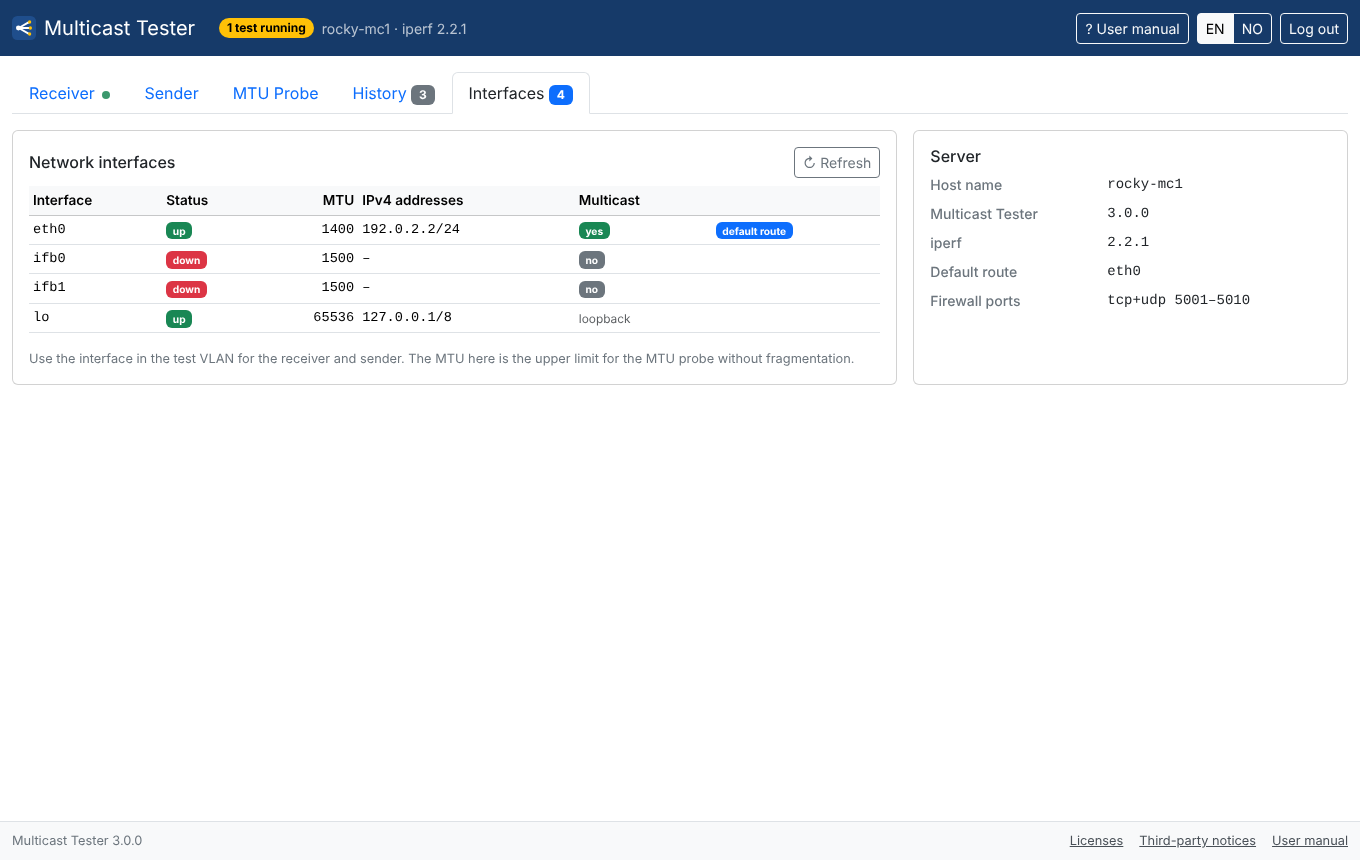The width and height of the screenshot is (1360, 860).
Task: Click the Status column header
Action: click(187, 200)
